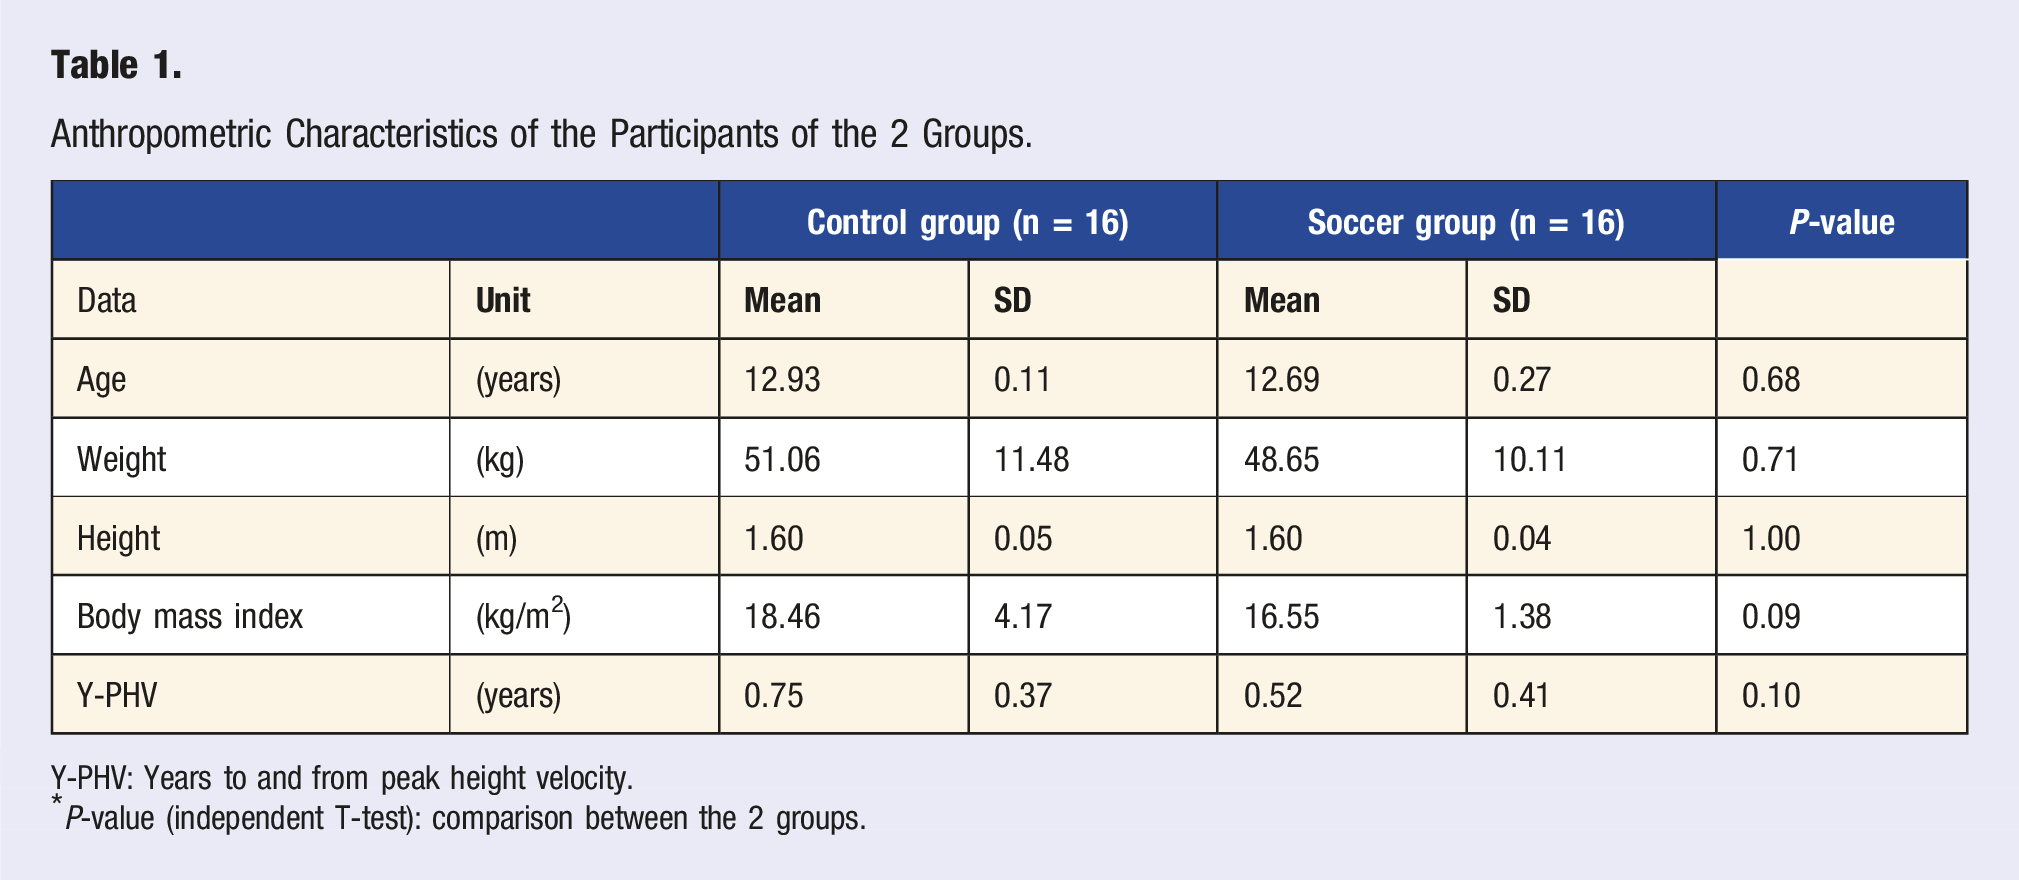Click the Height P-value 1.00

[1771, 538]
